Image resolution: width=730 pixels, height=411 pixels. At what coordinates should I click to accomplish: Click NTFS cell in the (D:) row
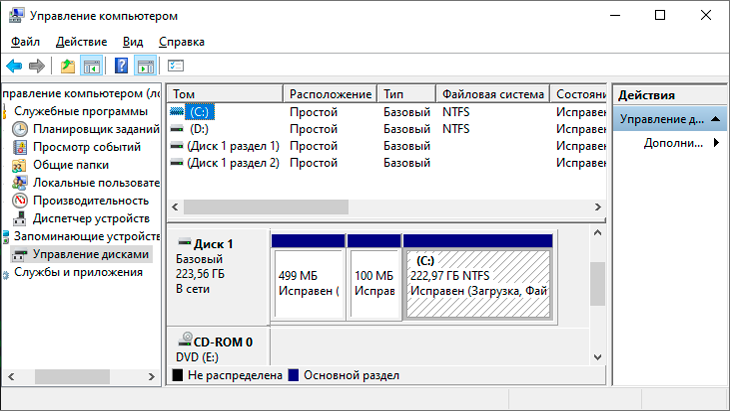(456, 129)
